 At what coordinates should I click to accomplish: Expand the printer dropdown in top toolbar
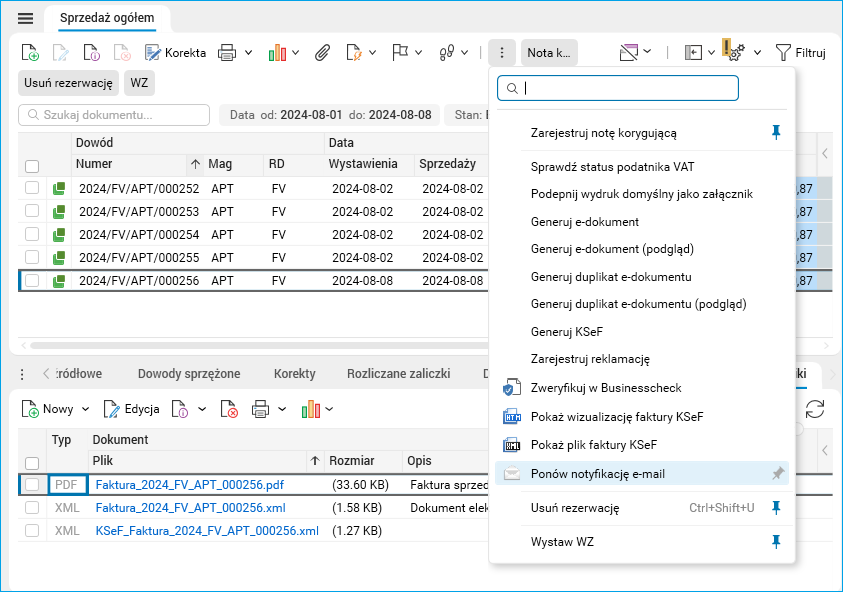click(249, 53)
